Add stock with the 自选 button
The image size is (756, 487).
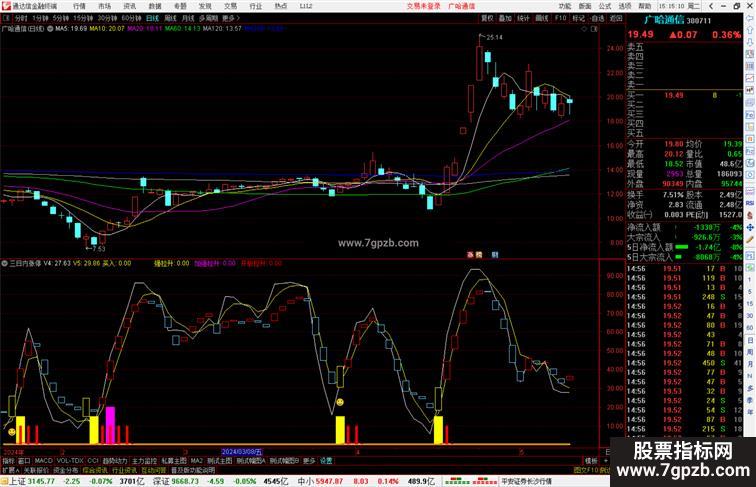(x=597, y=18)
